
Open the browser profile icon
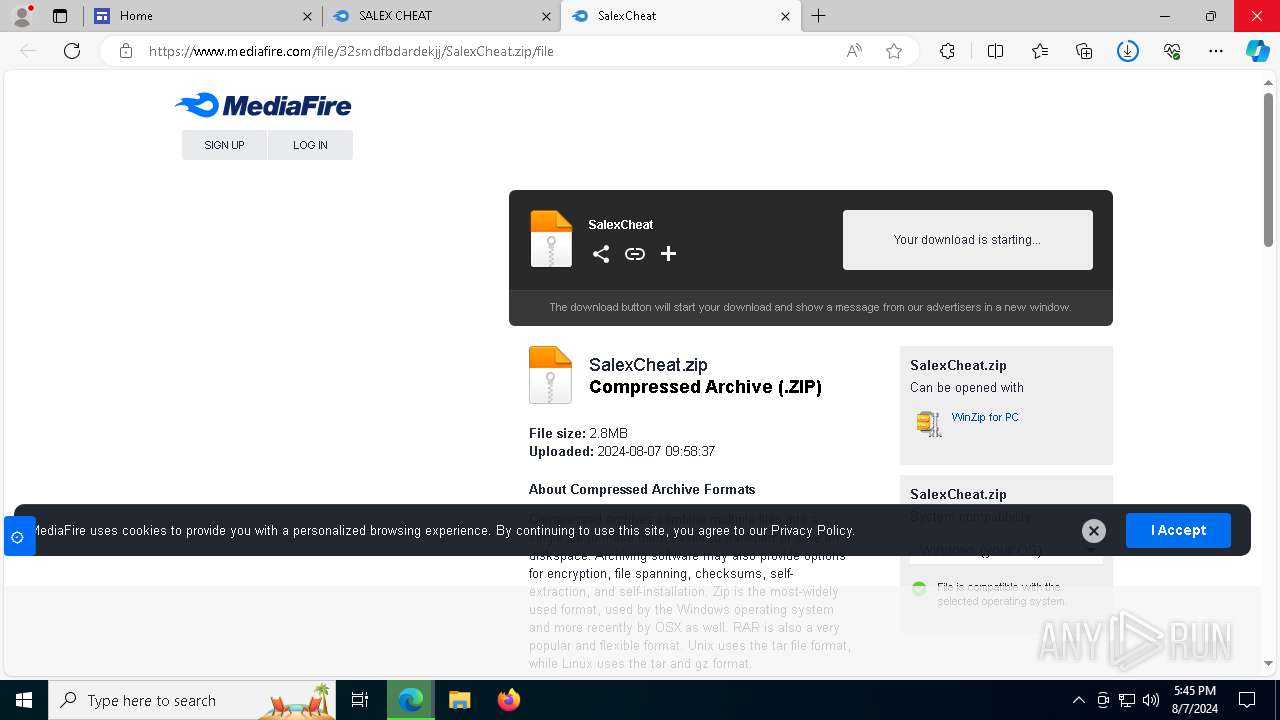click(x=21, y=16)
